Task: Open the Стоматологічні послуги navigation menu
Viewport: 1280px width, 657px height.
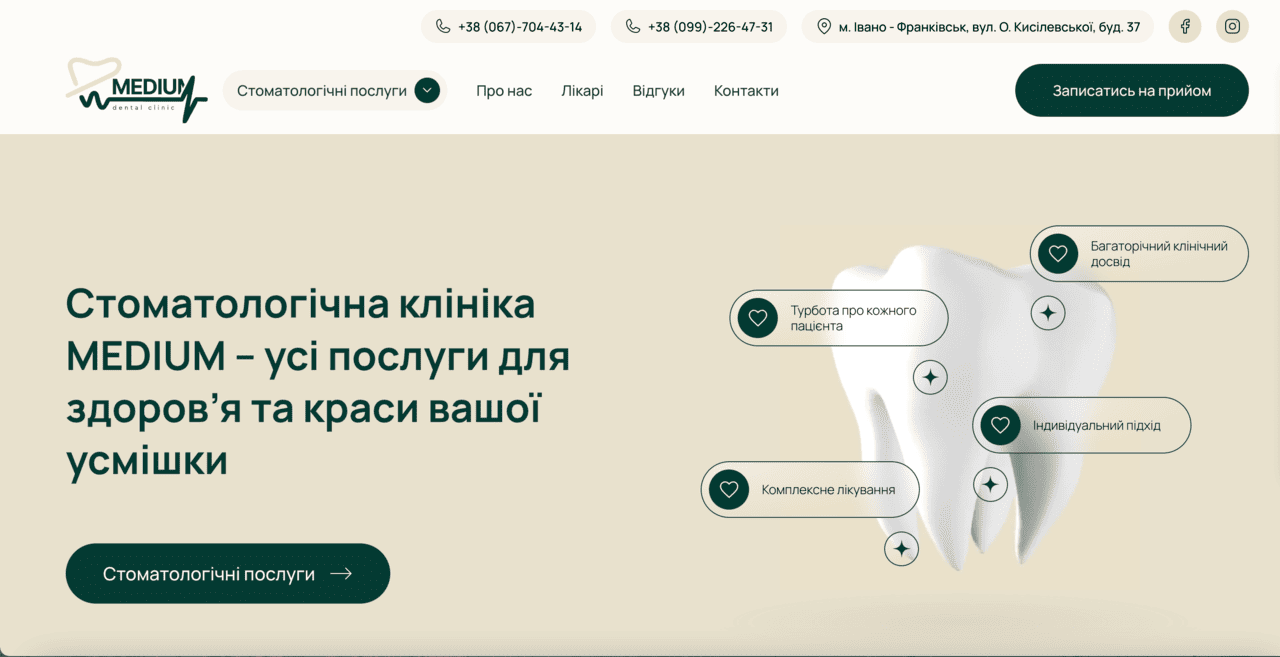Action: pos(334,90)
